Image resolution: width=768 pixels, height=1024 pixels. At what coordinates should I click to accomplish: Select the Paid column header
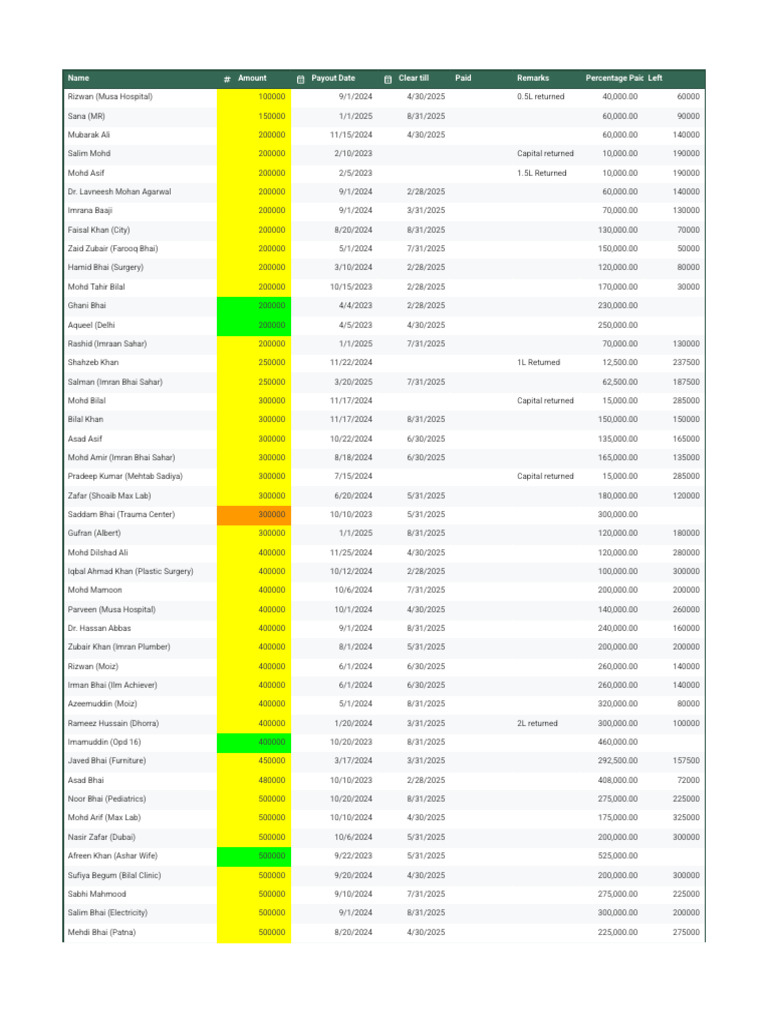(x=463, y=78)
